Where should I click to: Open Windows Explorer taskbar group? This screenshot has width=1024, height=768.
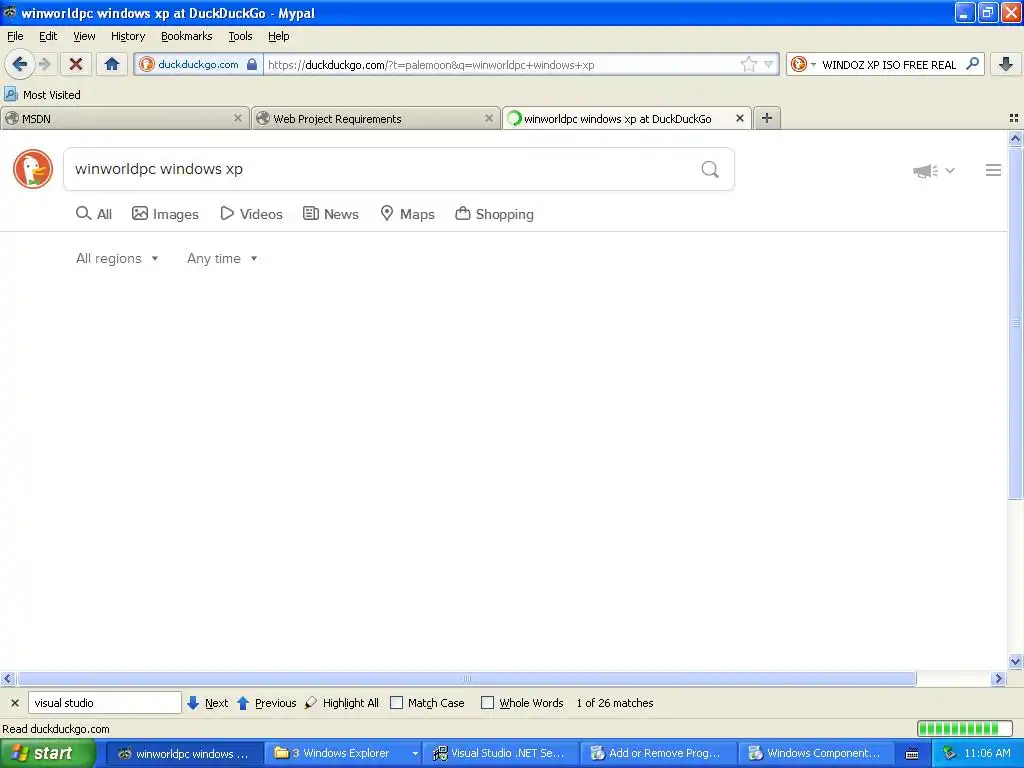click(344, 754)
